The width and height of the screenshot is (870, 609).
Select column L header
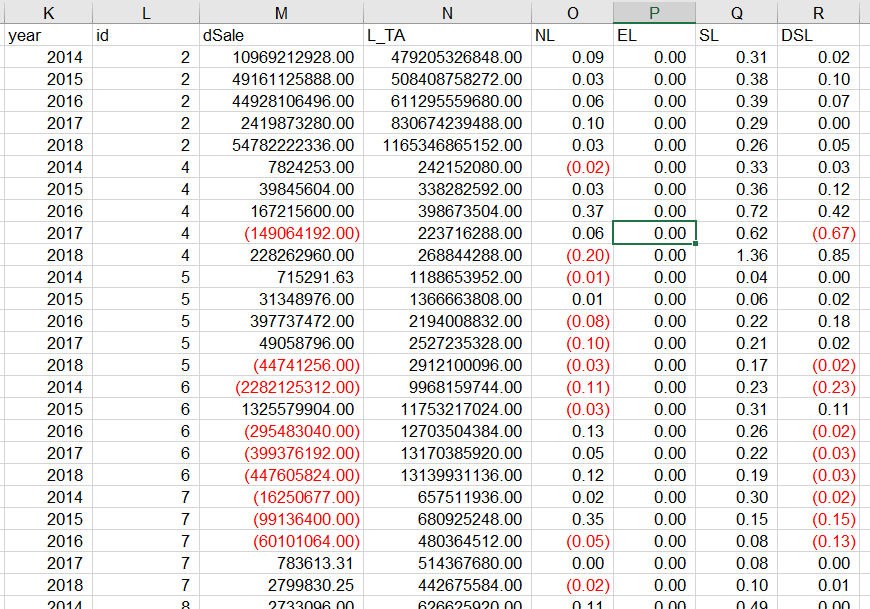[146, 12]
